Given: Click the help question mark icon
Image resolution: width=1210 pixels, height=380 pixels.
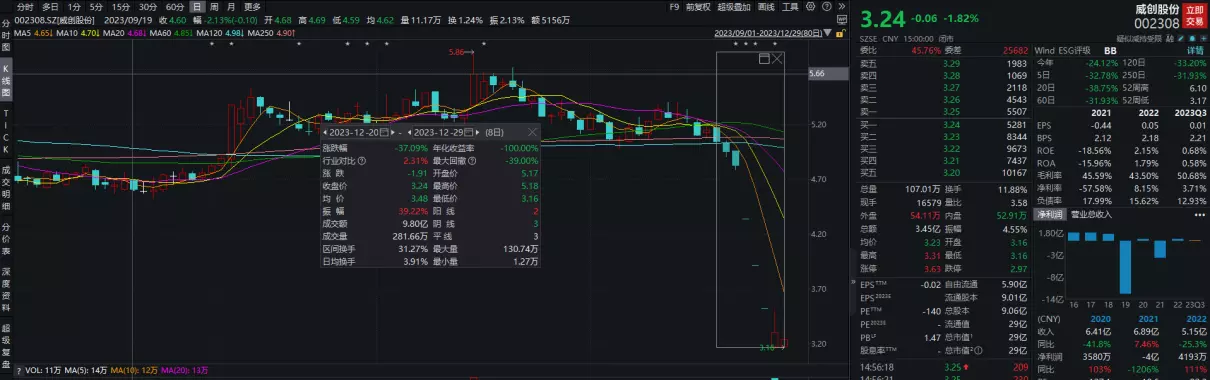Looking at the screenshot, I should point(827,6).
